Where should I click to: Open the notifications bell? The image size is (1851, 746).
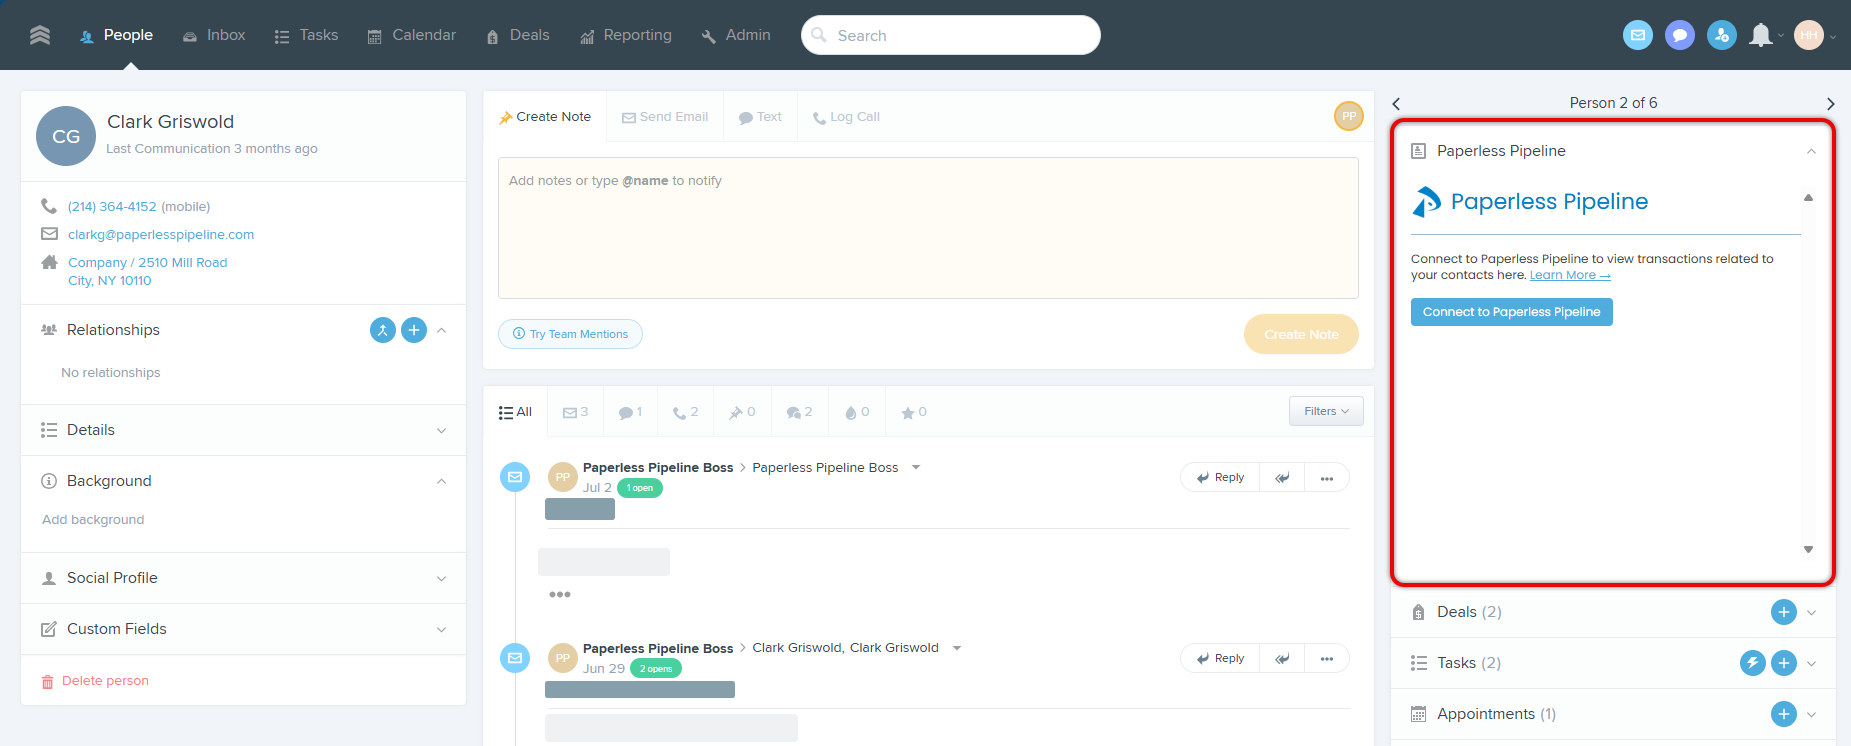[1762, 35]
